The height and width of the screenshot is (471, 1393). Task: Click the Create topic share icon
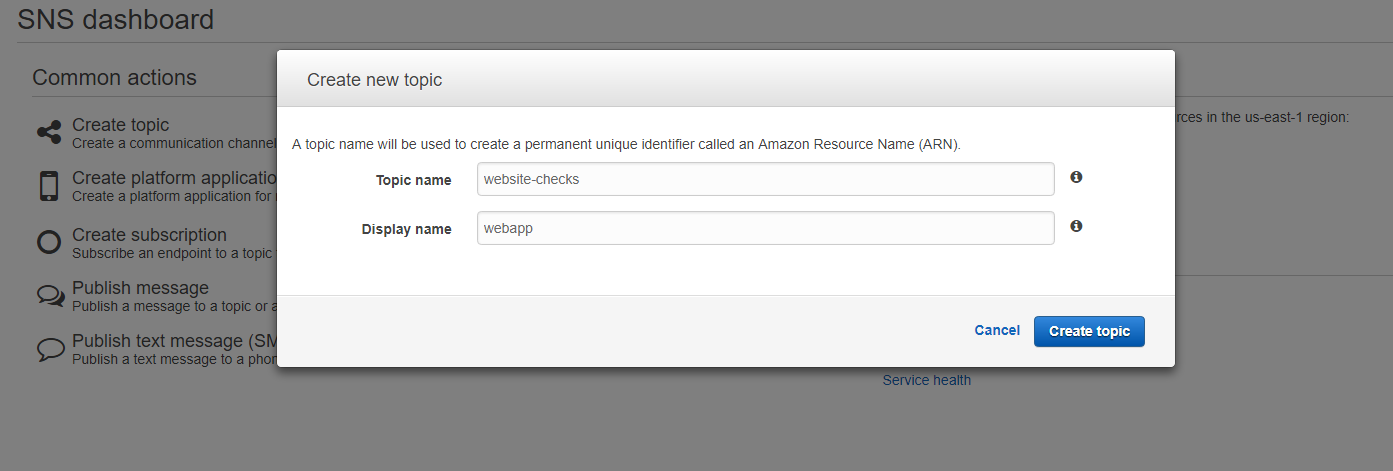(49, 132)
